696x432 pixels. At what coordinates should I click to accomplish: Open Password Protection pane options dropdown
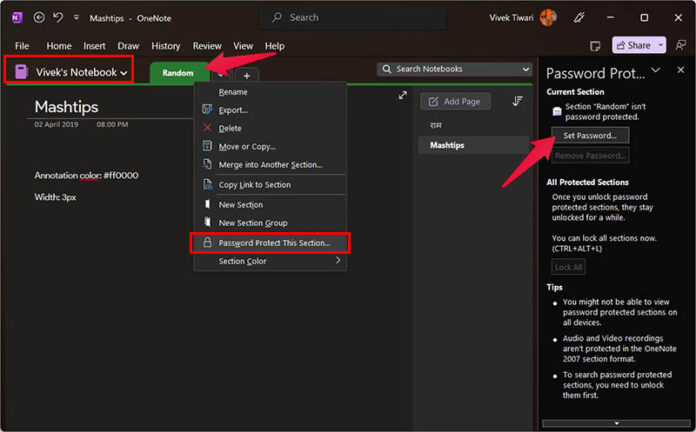pos(655,71)
